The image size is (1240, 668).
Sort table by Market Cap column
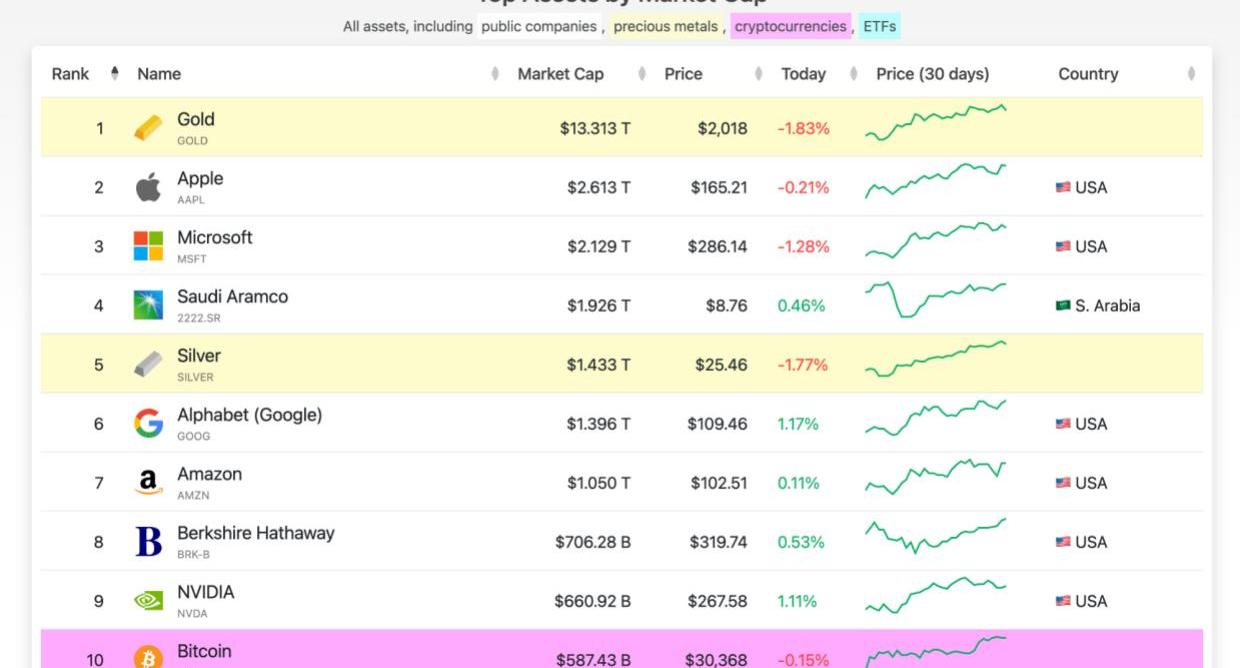pos(560,74)
